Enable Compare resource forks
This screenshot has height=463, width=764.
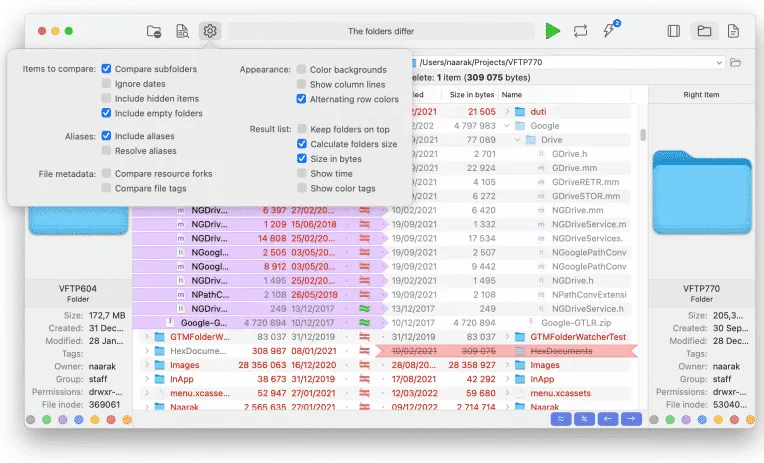click(106, 174)
